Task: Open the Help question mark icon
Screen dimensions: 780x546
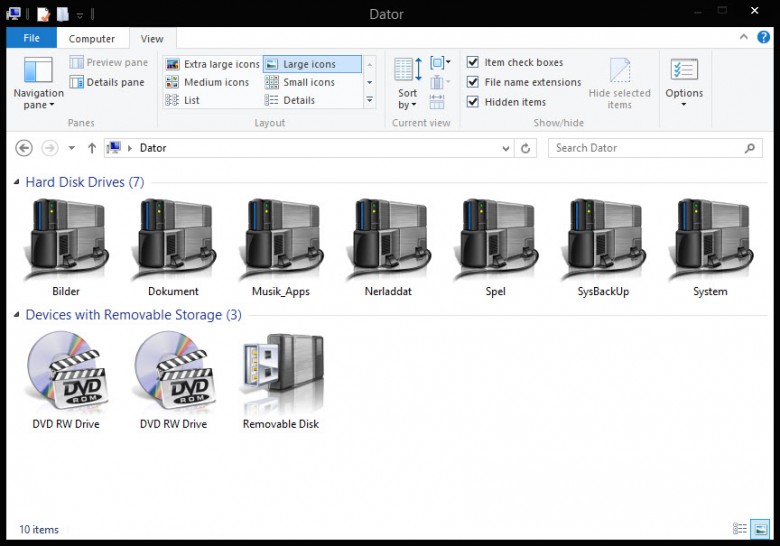Action: [x=764, y=37]
